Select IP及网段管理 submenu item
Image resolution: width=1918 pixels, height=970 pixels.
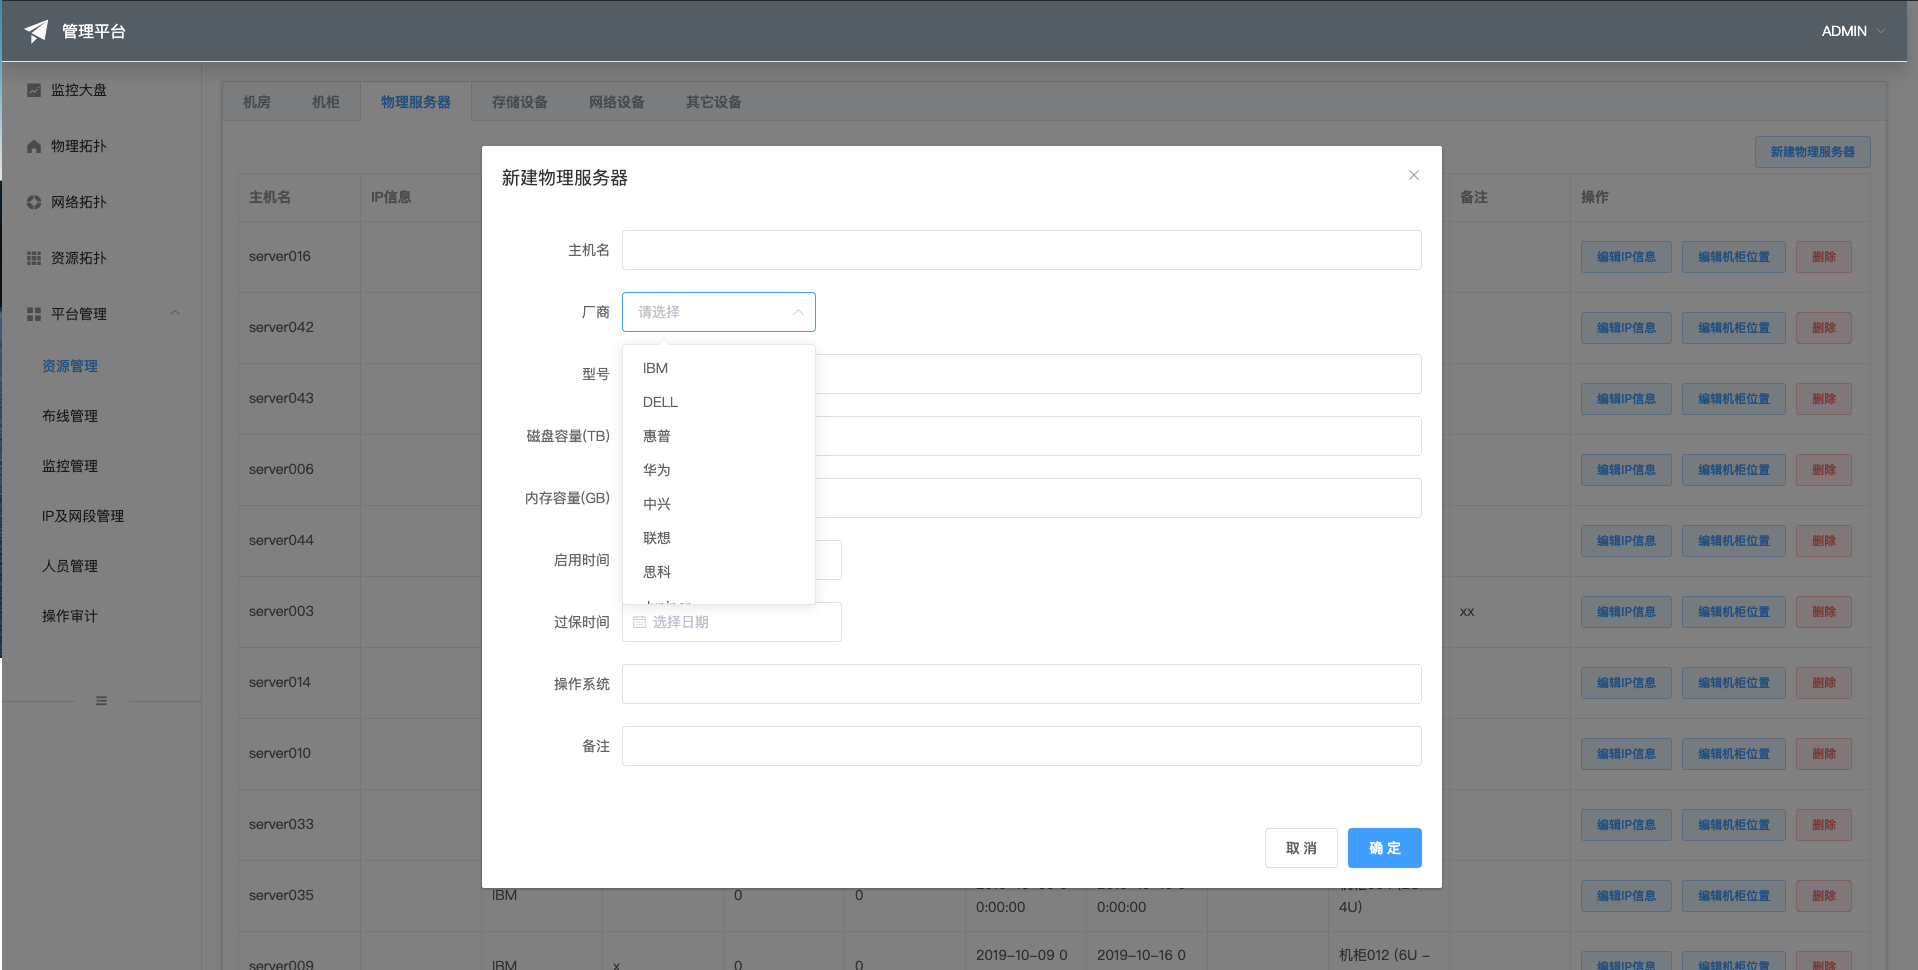[101, 516]
